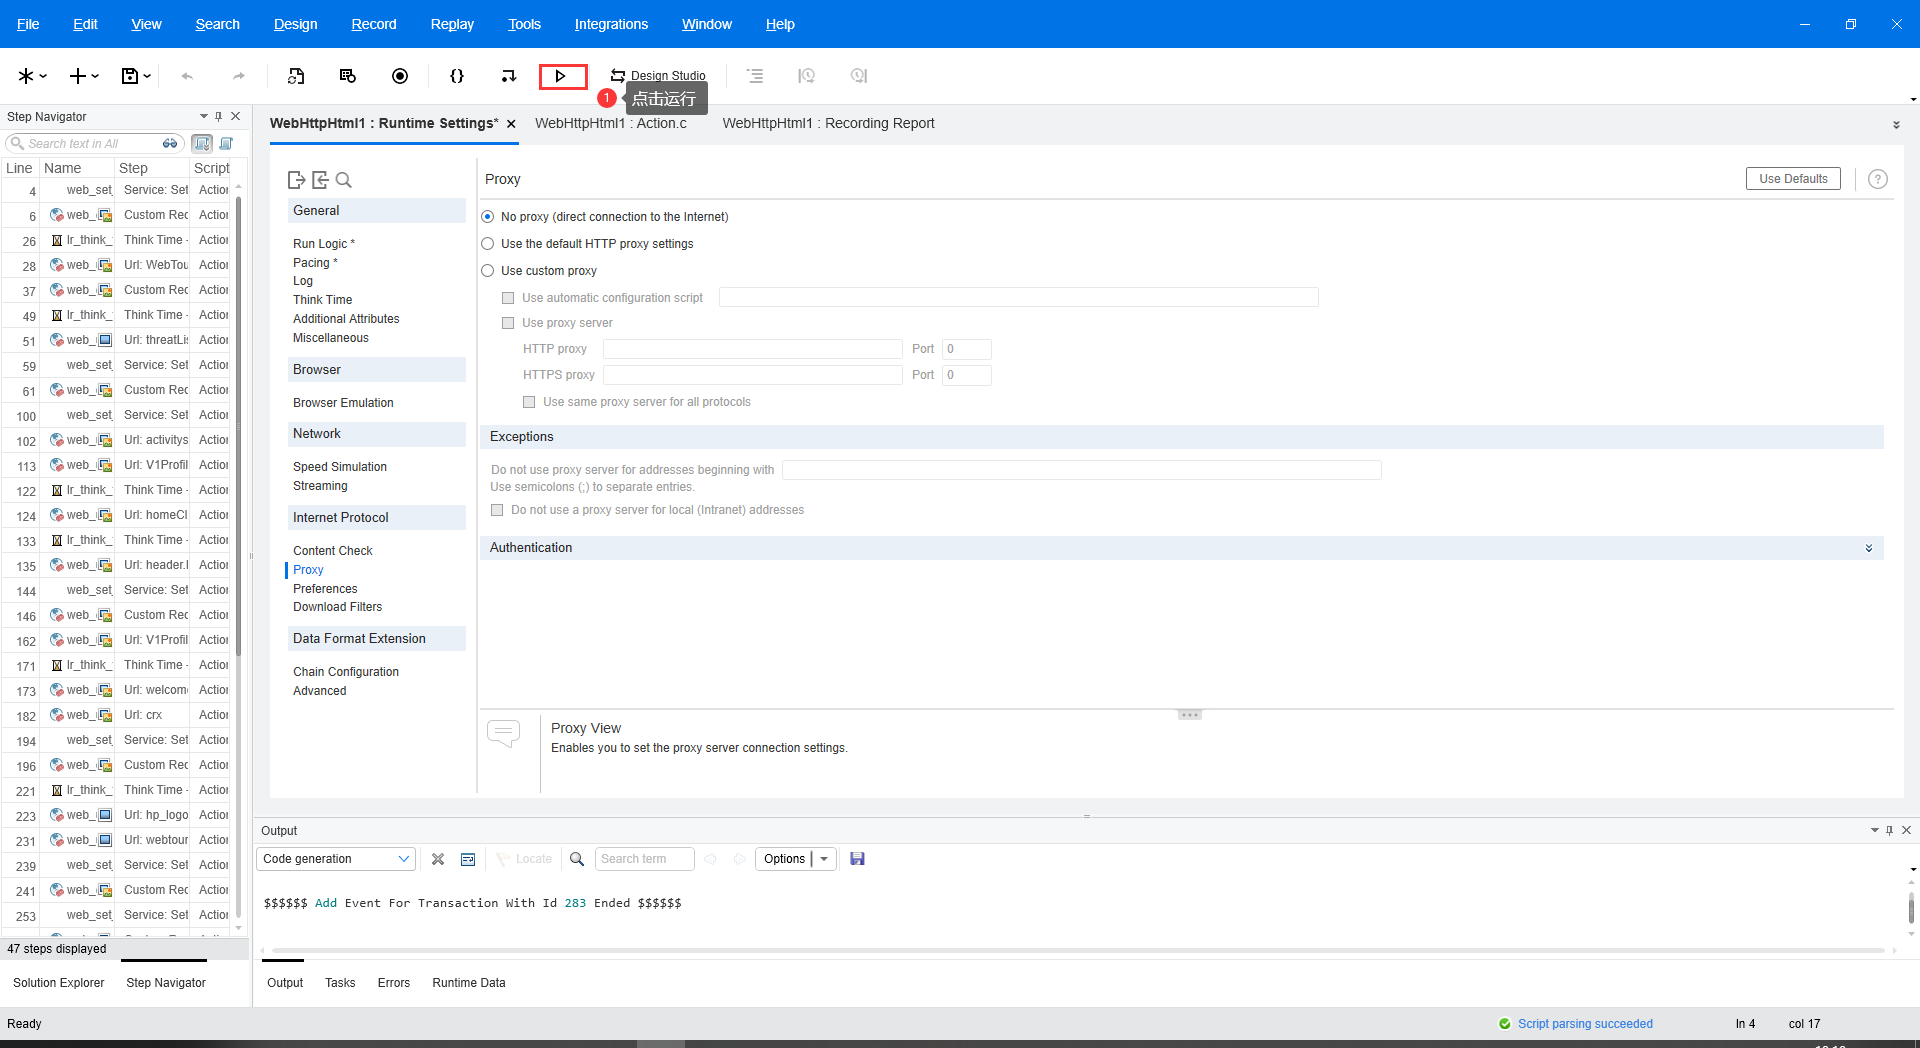This screenshot has width=1920, height=1048.
Task: Switch to Solution Explorer tab
Action: [x=59, y=983]
